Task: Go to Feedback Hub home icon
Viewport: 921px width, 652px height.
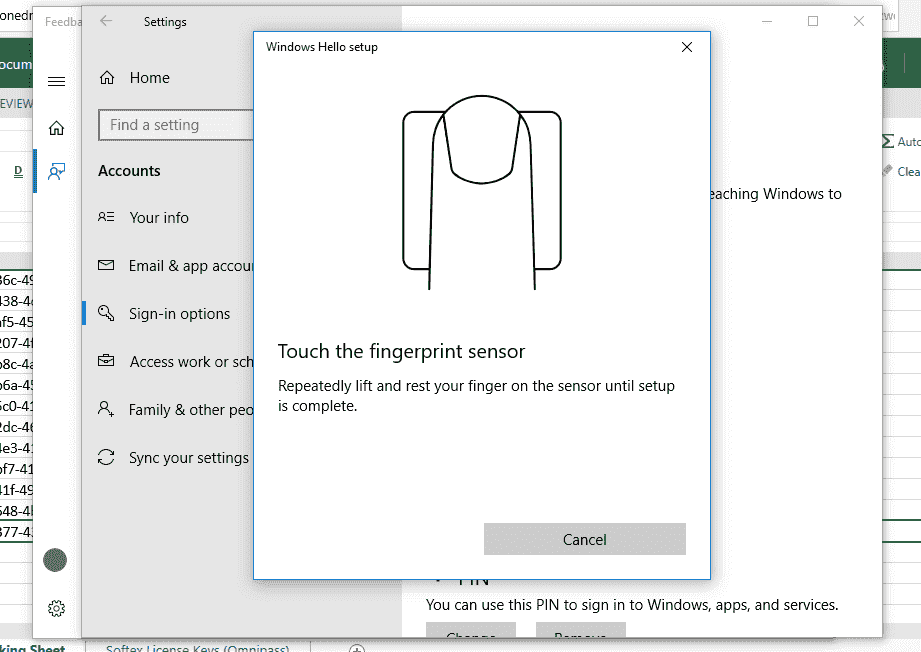Action: [56, 127]
